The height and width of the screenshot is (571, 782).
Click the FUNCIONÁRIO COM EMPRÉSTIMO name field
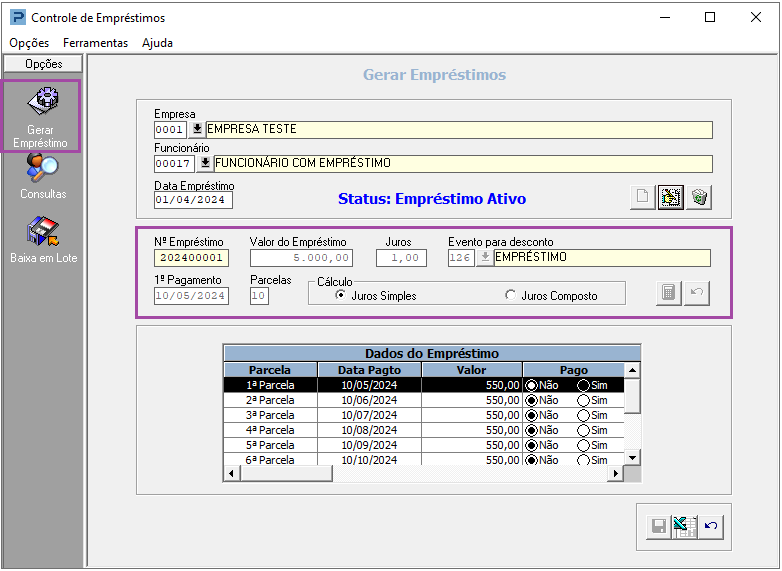click(463, 164)
